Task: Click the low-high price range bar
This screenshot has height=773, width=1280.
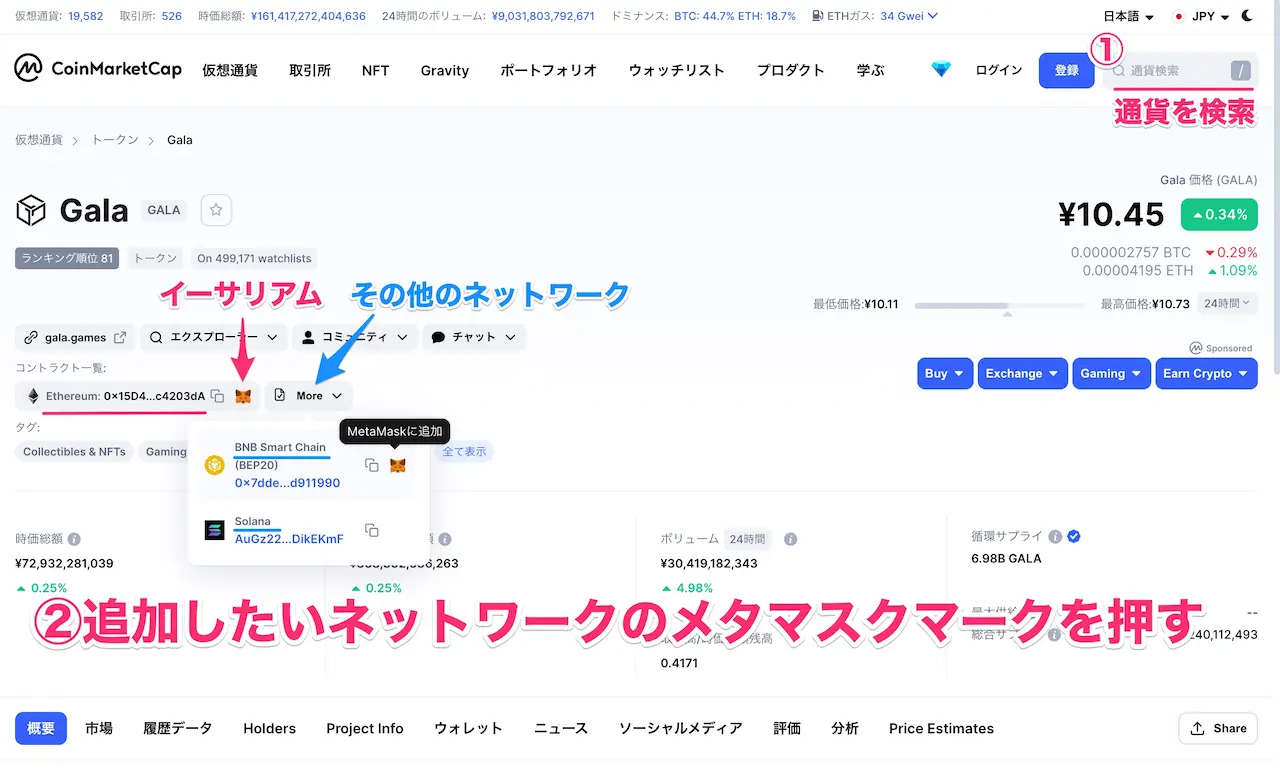Action: tap(999, 305)
